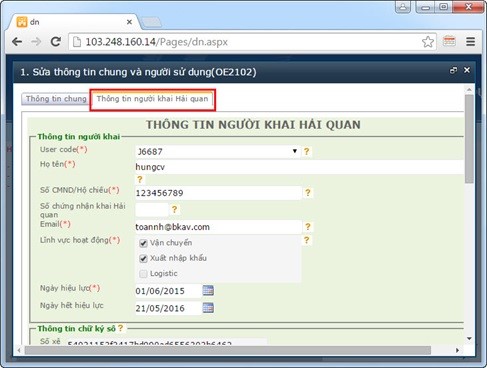Click the vertical scrollbar thumb in dialog
487x368 pixels.
tap(469, 139)
